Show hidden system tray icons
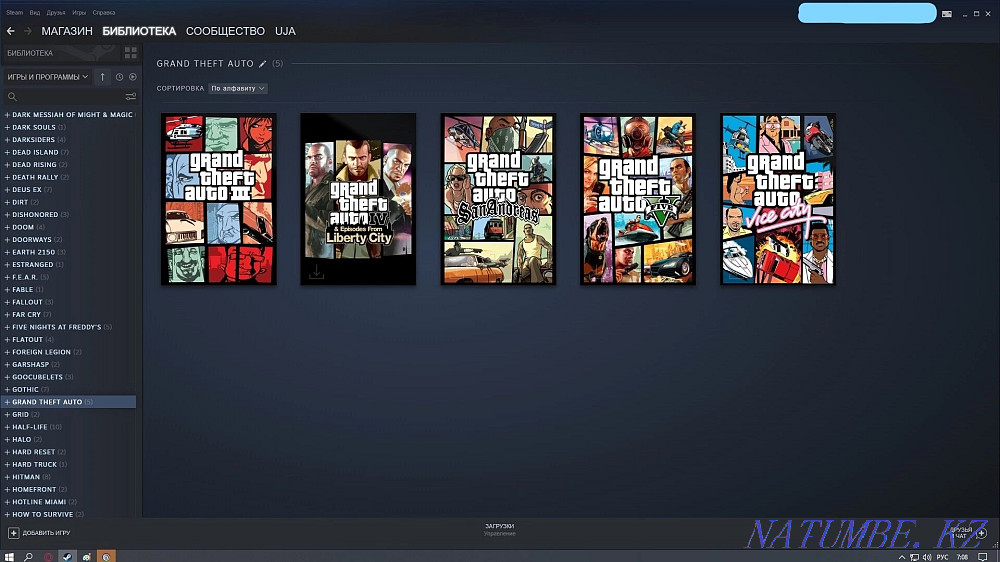This screenshot has width=1000, height=562. pos(901,557)
